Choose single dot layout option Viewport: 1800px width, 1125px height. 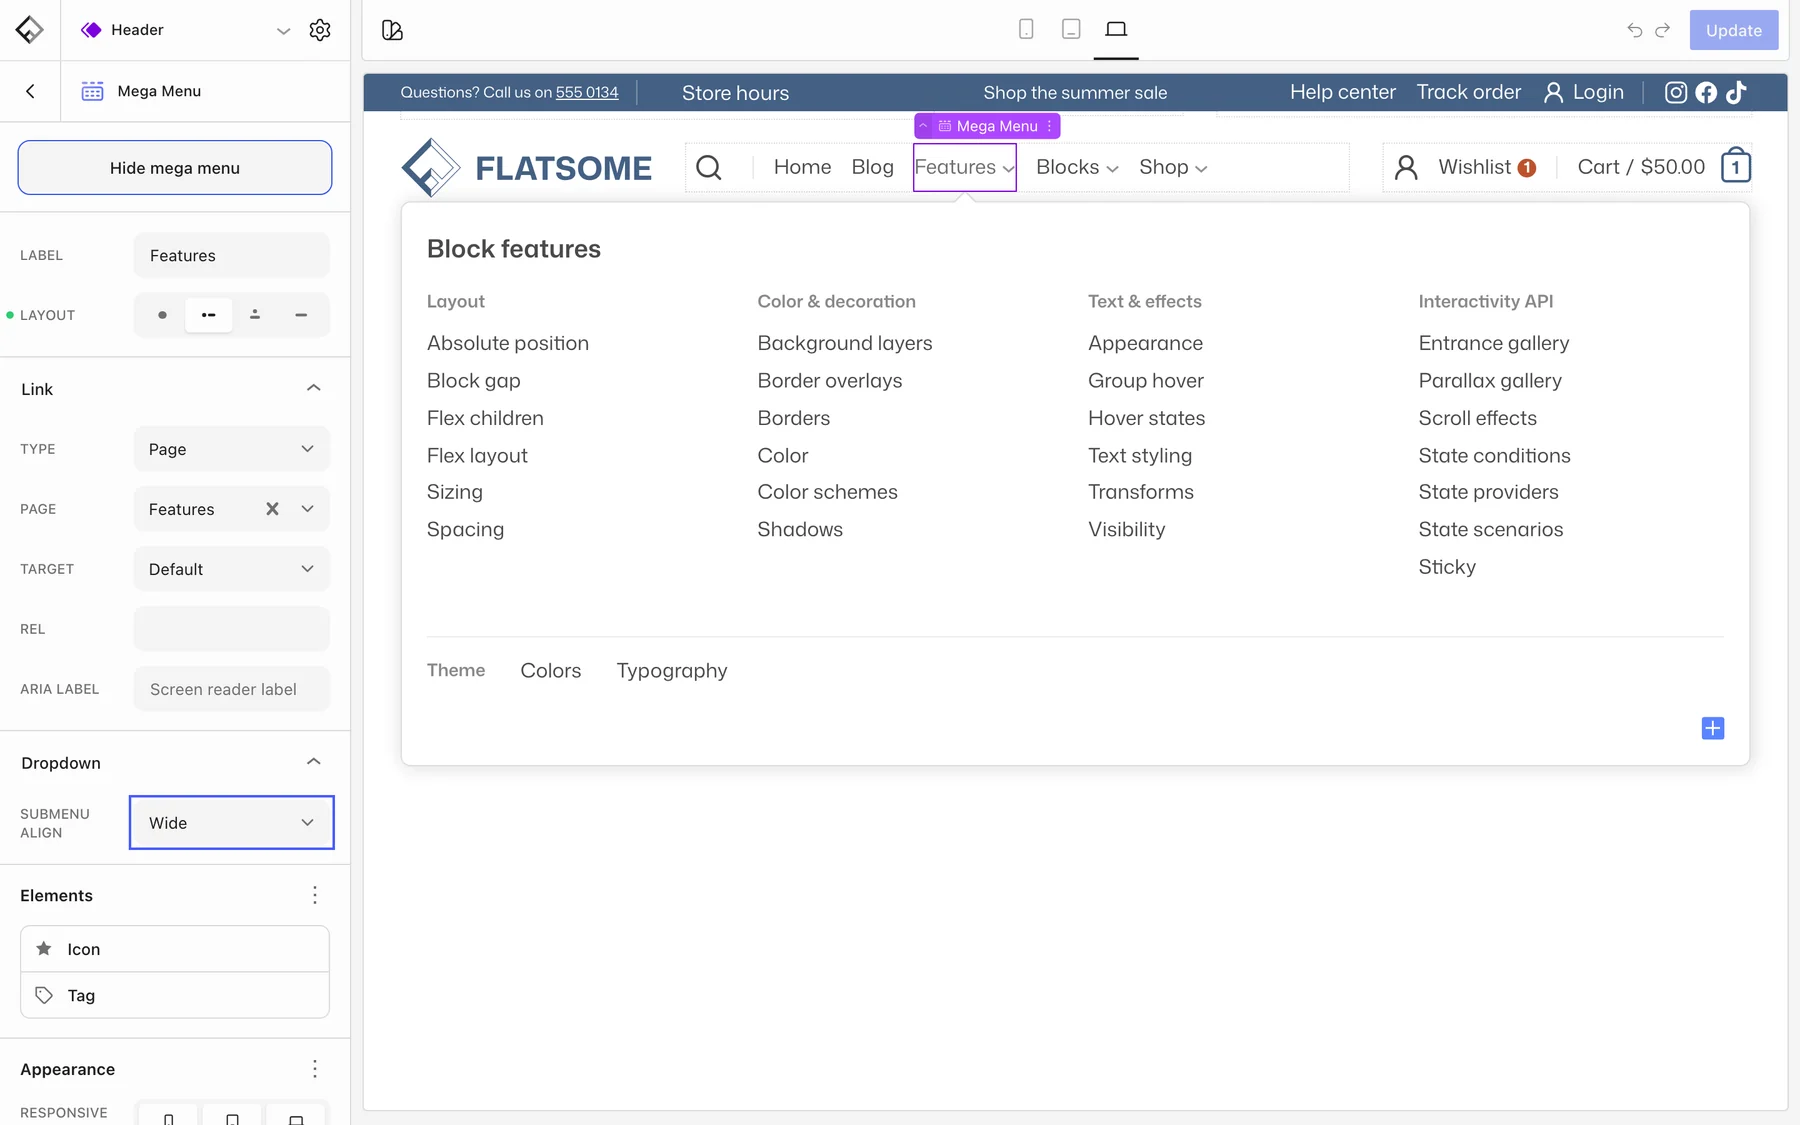[x=162, y=315]
